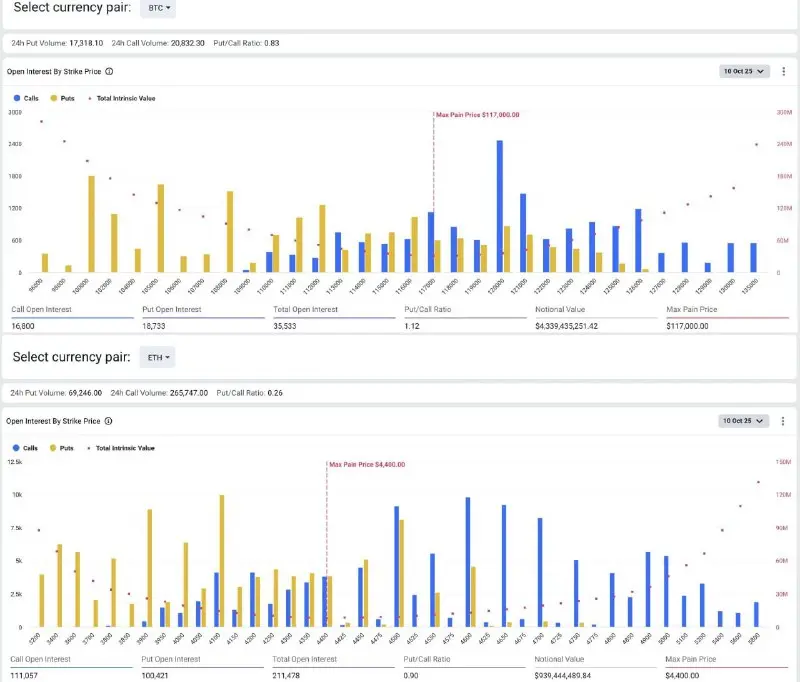The width and height of the screenshot is (800, 682).
Task: Toggle Puts series in ETH chart legend
Action: pyautogui.click(x=61, y=448)
